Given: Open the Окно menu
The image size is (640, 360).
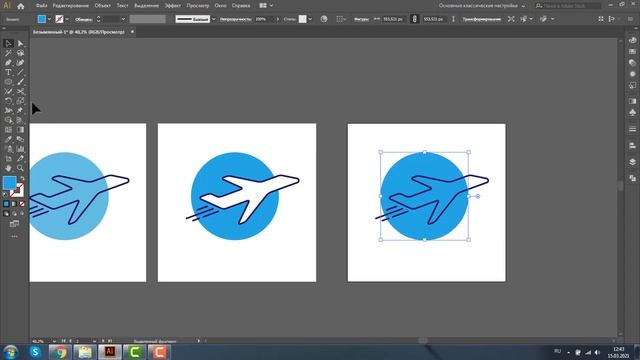Looking at the screenshot, I should 220,6.
